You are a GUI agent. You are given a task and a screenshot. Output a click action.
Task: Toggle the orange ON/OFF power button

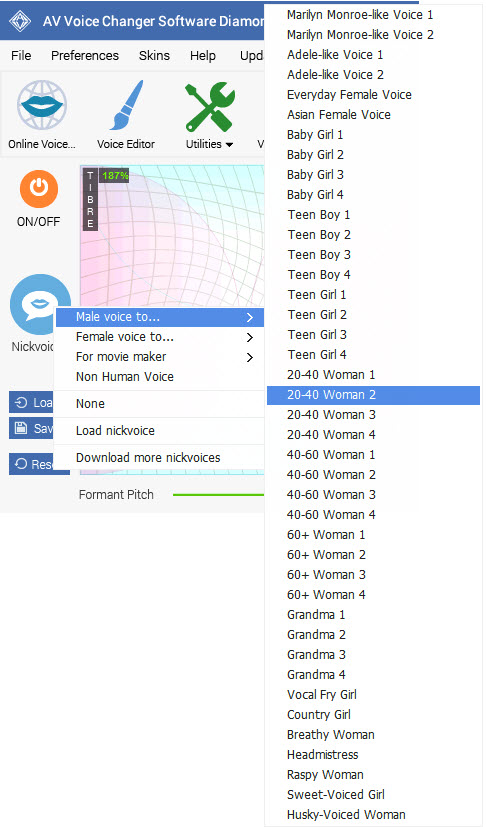click(x=39, y=188)
